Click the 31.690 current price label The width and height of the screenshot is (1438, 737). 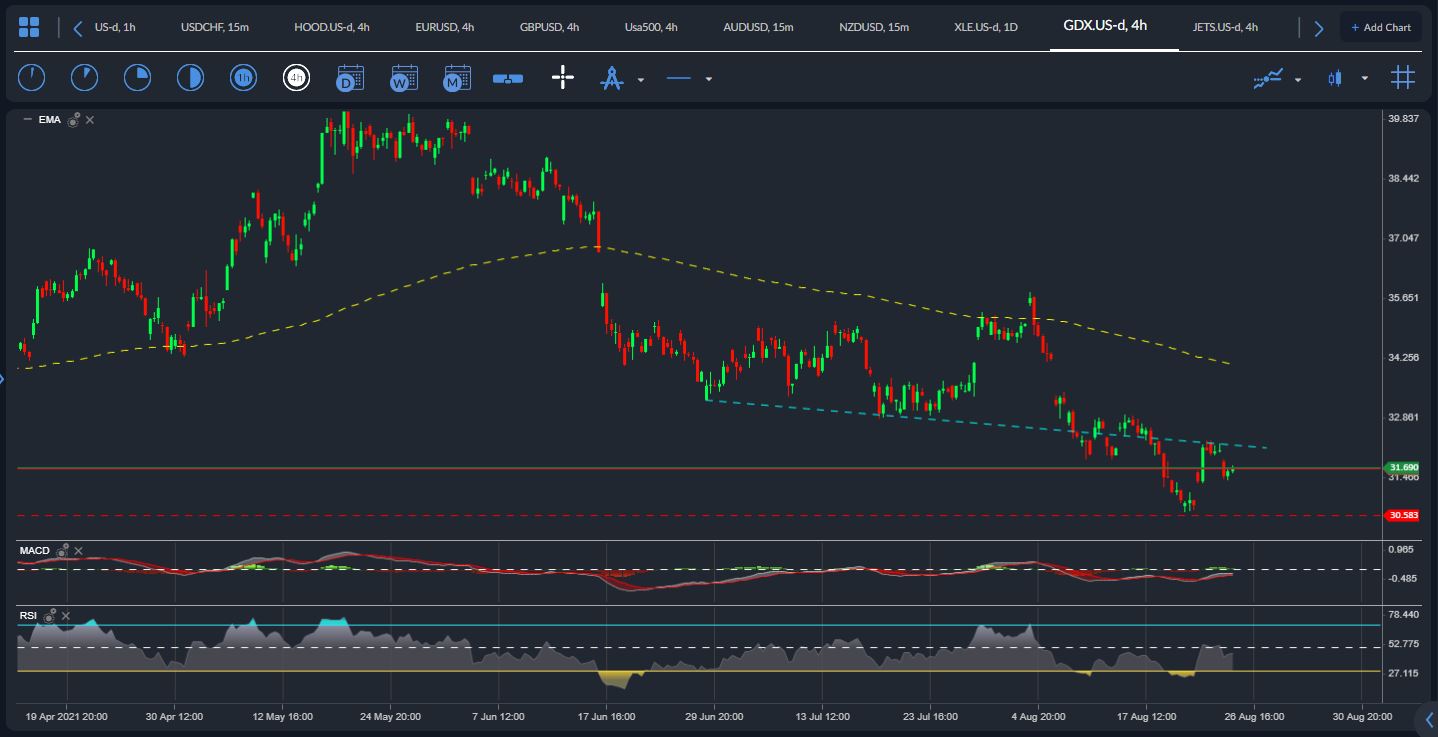click(x=1403, y=467)
